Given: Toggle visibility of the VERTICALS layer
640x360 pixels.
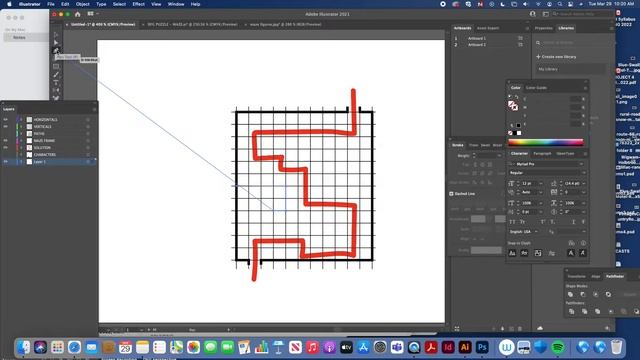Looking at the screenshot, I should (x=6, y=127).
